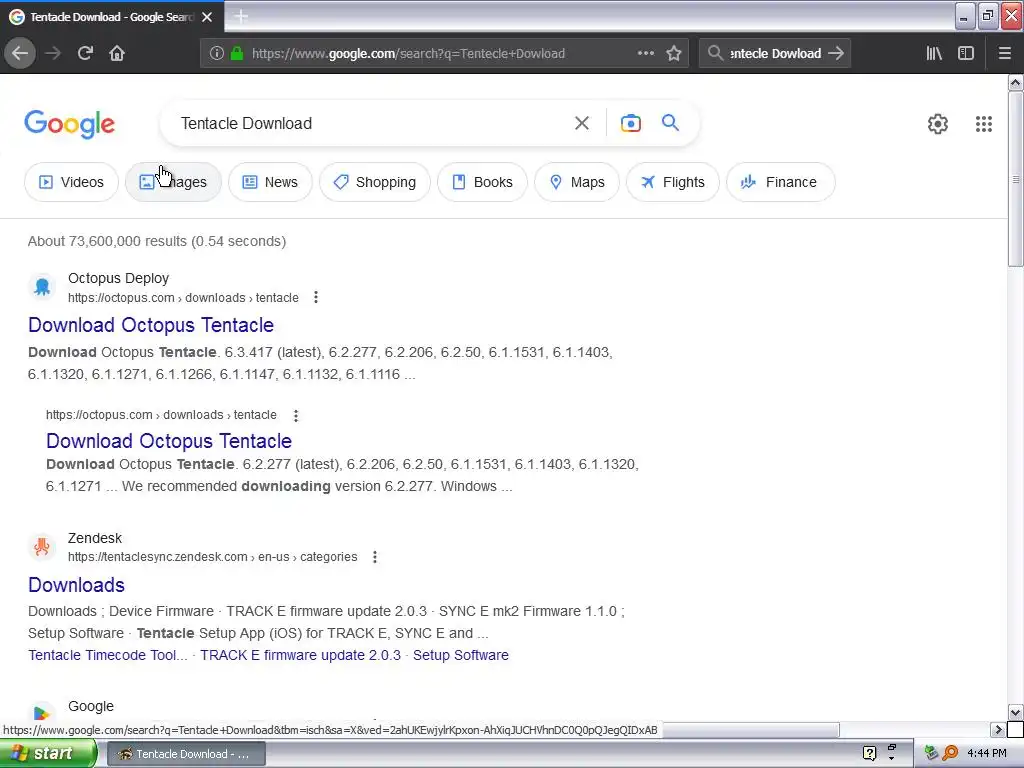Click the green secure padlock icon

[x=237, y=53]
